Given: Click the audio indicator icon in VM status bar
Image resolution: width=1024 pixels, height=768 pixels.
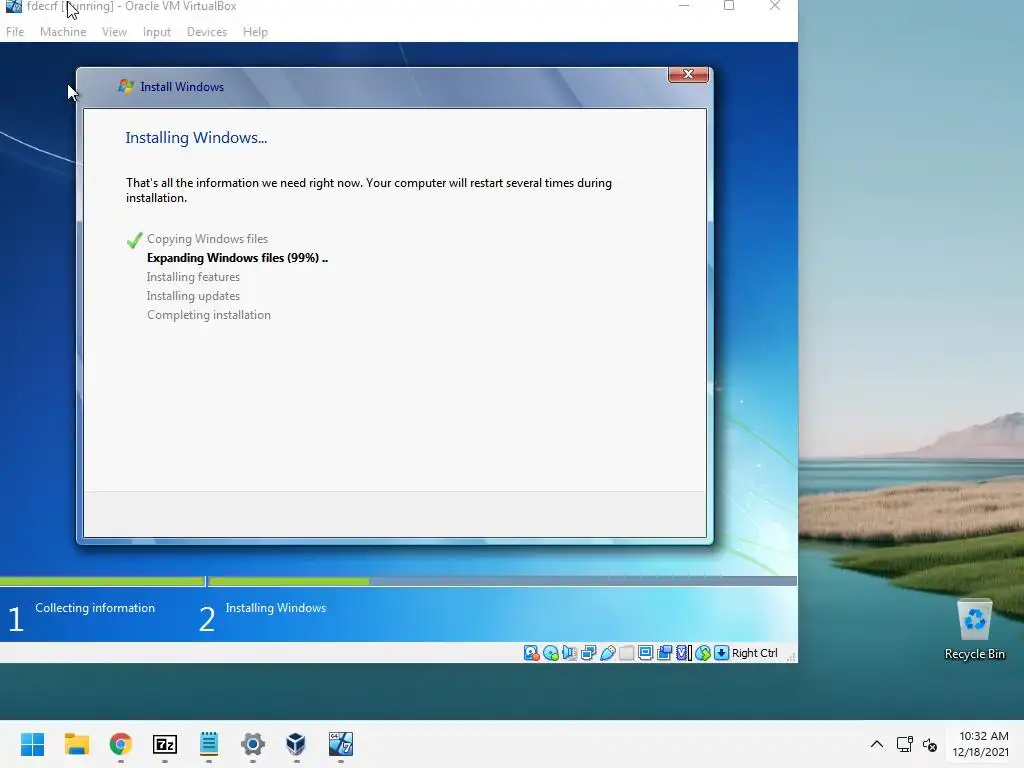Looking at the screenshot, I should coord(569,653).
